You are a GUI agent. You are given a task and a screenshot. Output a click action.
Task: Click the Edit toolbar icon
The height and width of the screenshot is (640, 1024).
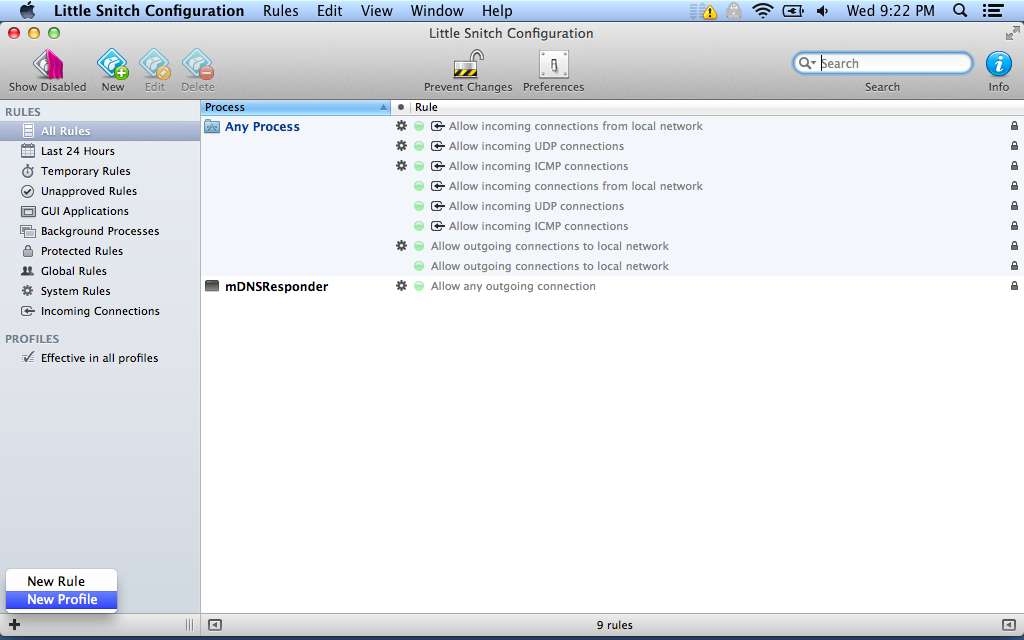[x=155, y=71]
